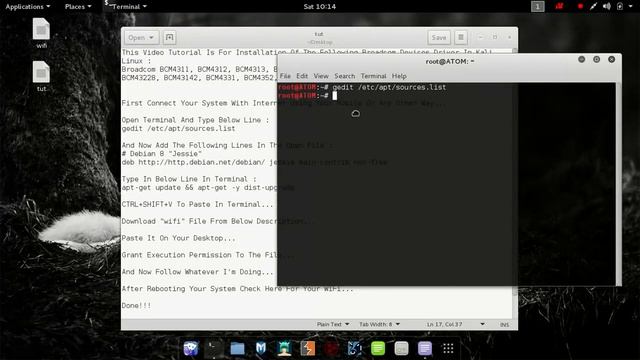The image size is (640, 360).
Task: Click the '# Debian 8 "Jessie"' line in gedit
Action: coord(162,154)
